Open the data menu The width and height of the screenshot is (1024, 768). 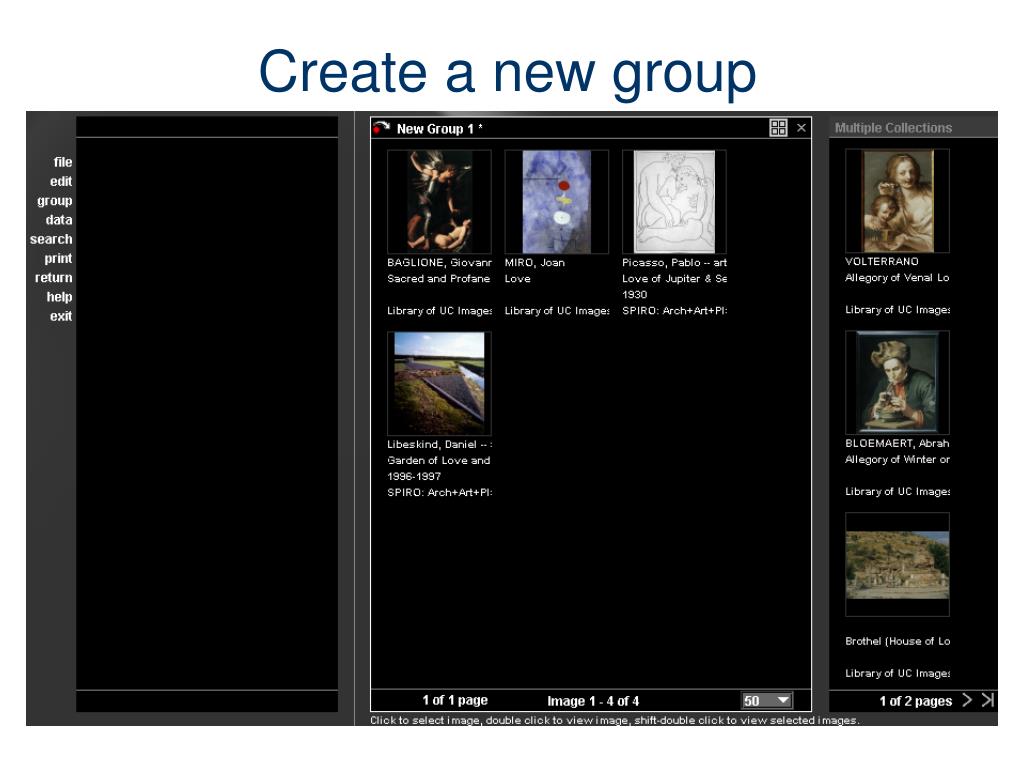coord(59,220)
